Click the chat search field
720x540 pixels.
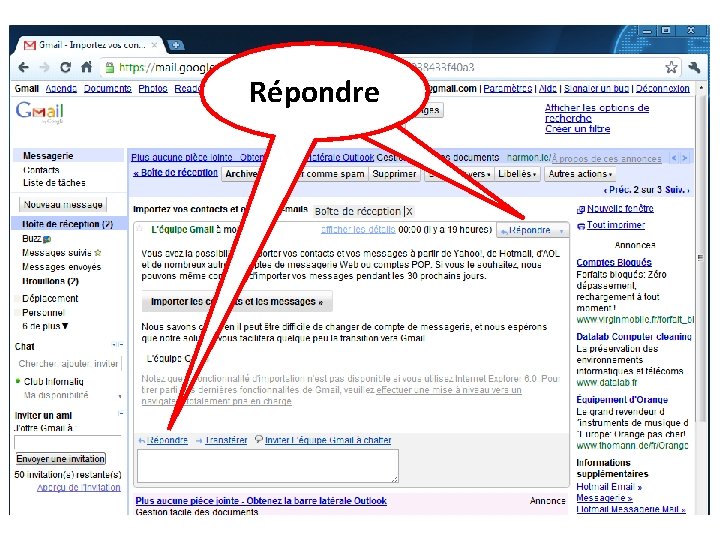(68, 364)
